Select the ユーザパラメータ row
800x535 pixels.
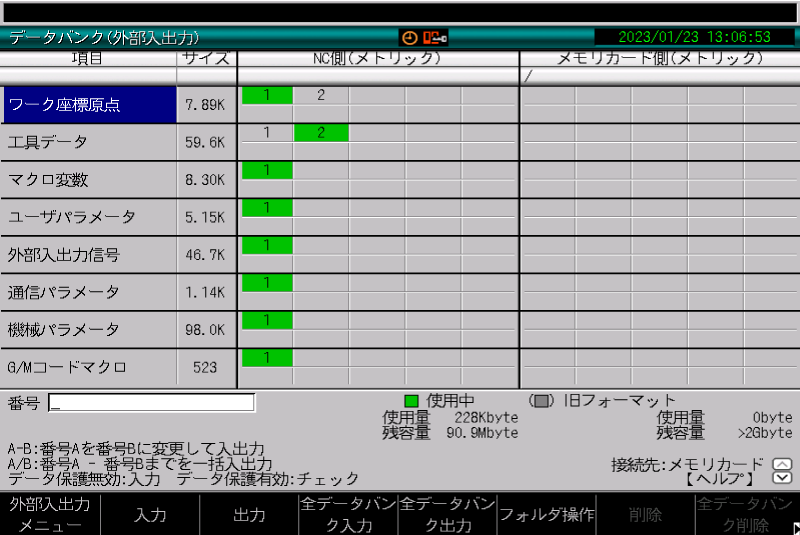pos(89,217)
